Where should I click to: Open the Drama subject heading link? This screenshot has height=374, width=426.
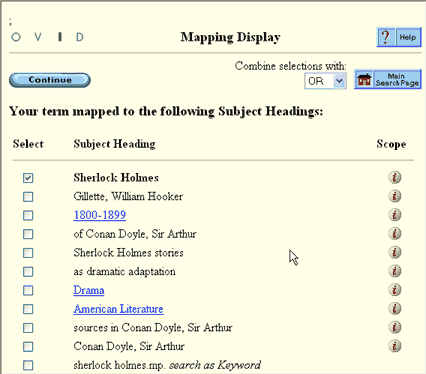(x=89, y=290)
